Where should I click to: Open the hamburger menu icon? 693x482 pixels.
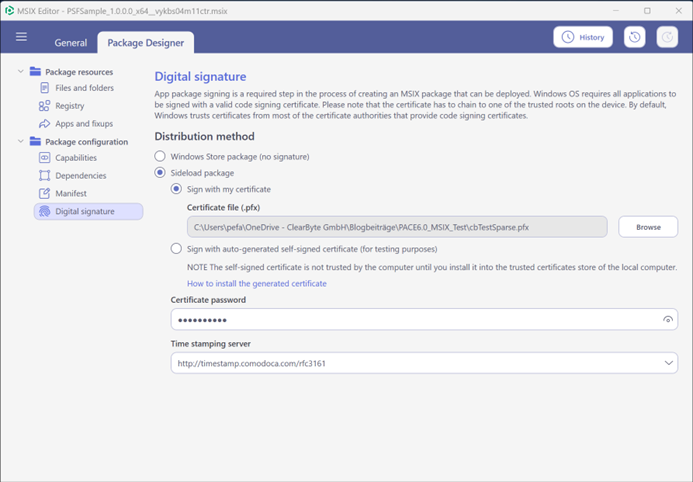21,37
